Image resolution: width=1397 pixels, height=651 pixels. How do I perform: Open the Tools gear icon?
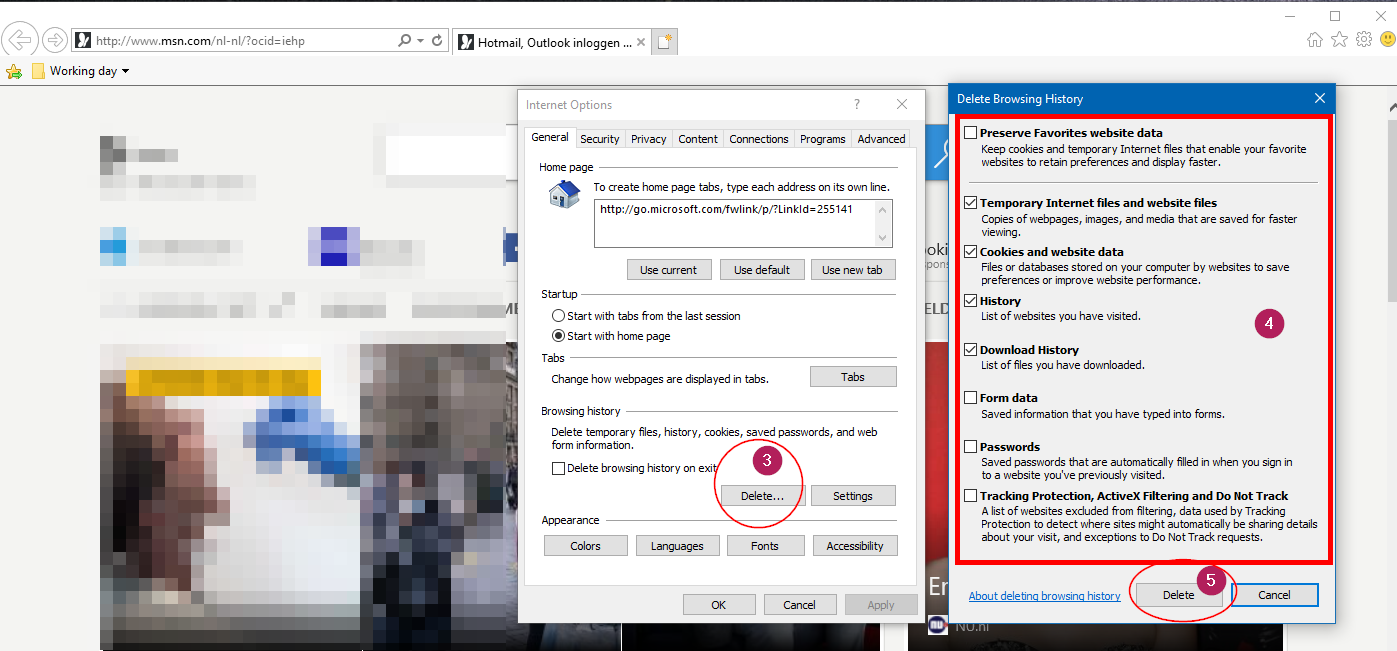(x=1364, y=39)
